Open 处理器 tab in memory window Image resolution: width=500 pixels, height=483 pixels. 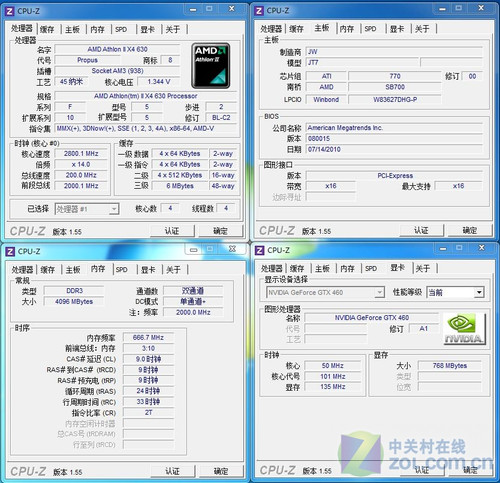(x=22, y=269)
